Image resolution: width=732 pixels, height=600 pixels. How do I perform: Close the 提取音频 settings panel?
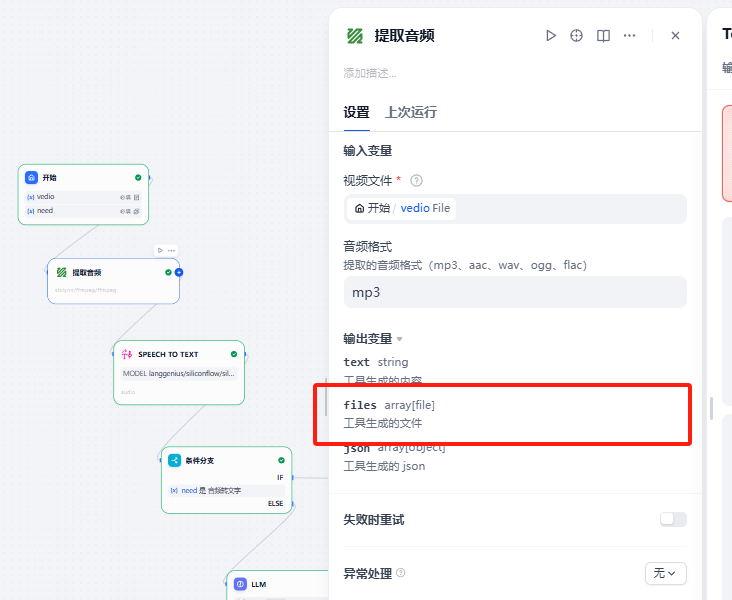675,35
